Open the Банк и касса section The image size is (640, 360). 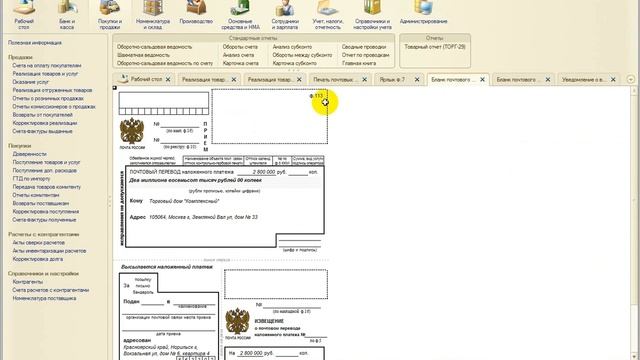click(x=67, y=15)
